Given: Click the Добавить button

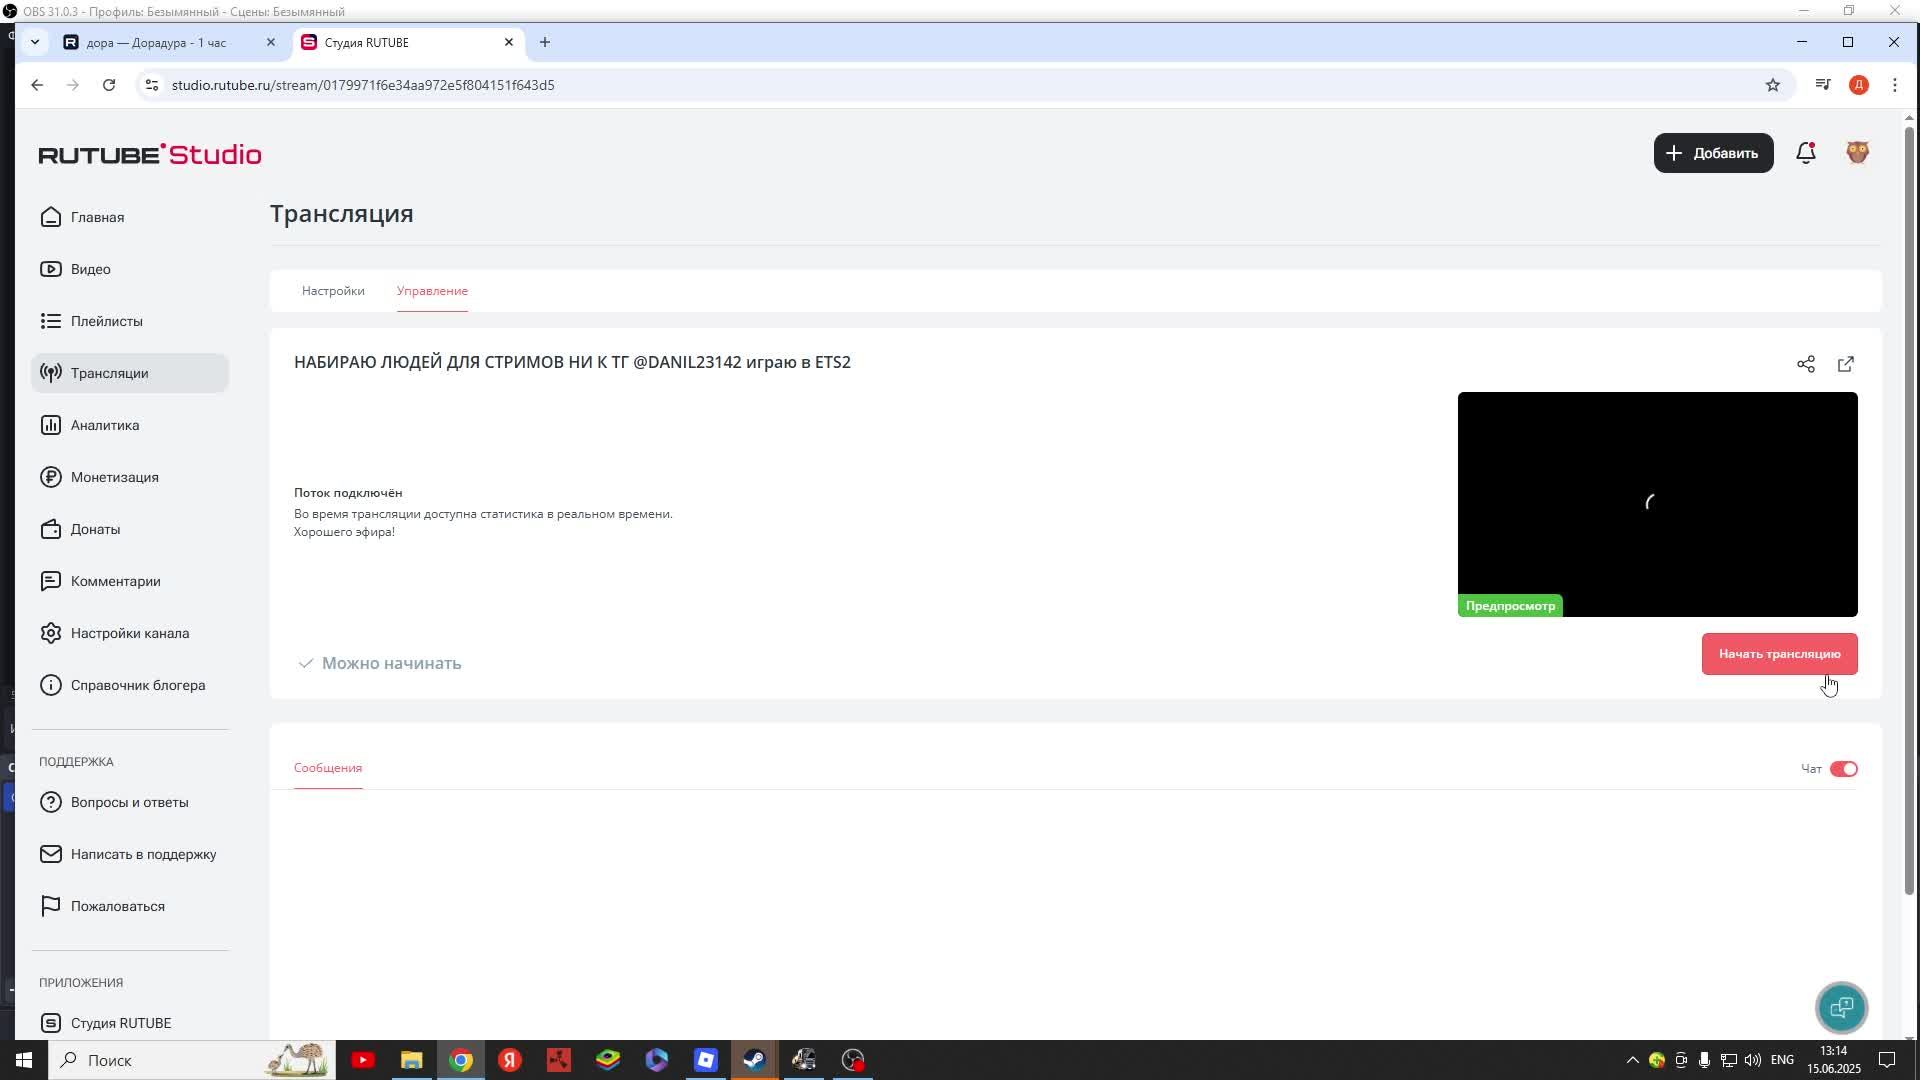Looking at the screenshot, I should point(1714,153).
